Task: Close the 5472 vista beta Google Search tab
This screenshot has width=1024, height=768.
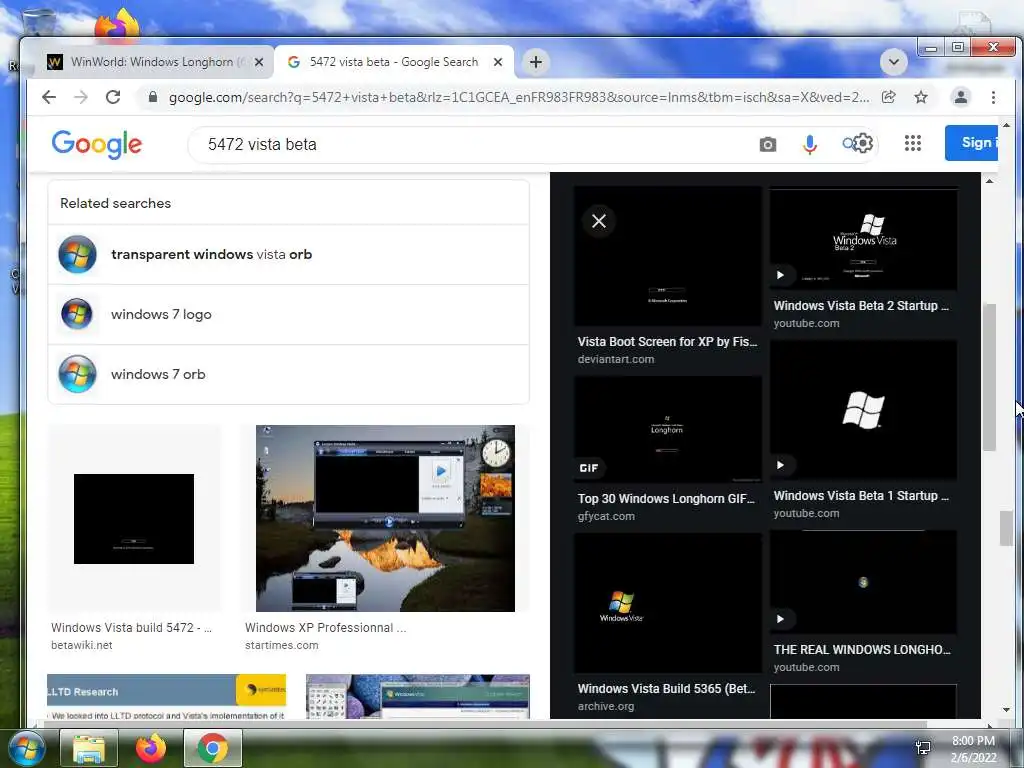Action: click(498, 62)
